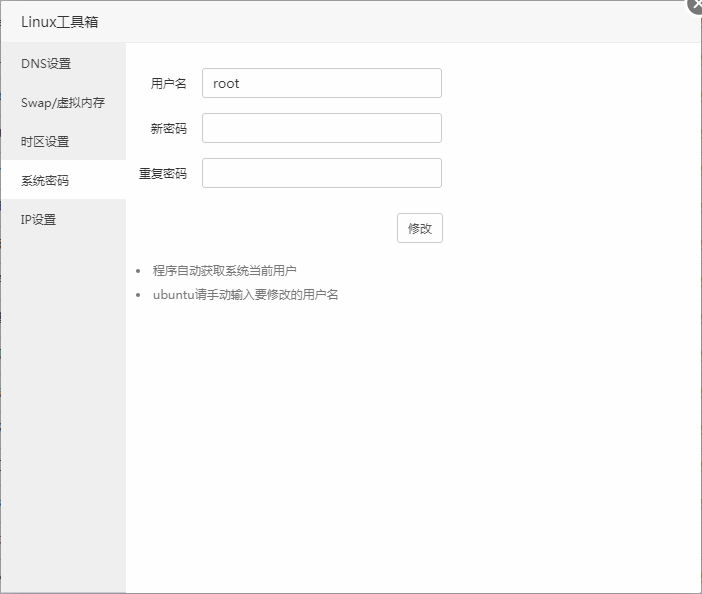Viewport: 702px width, 594px height.
Task: Open the DNS设置 tab
Action: pos(46,63)
